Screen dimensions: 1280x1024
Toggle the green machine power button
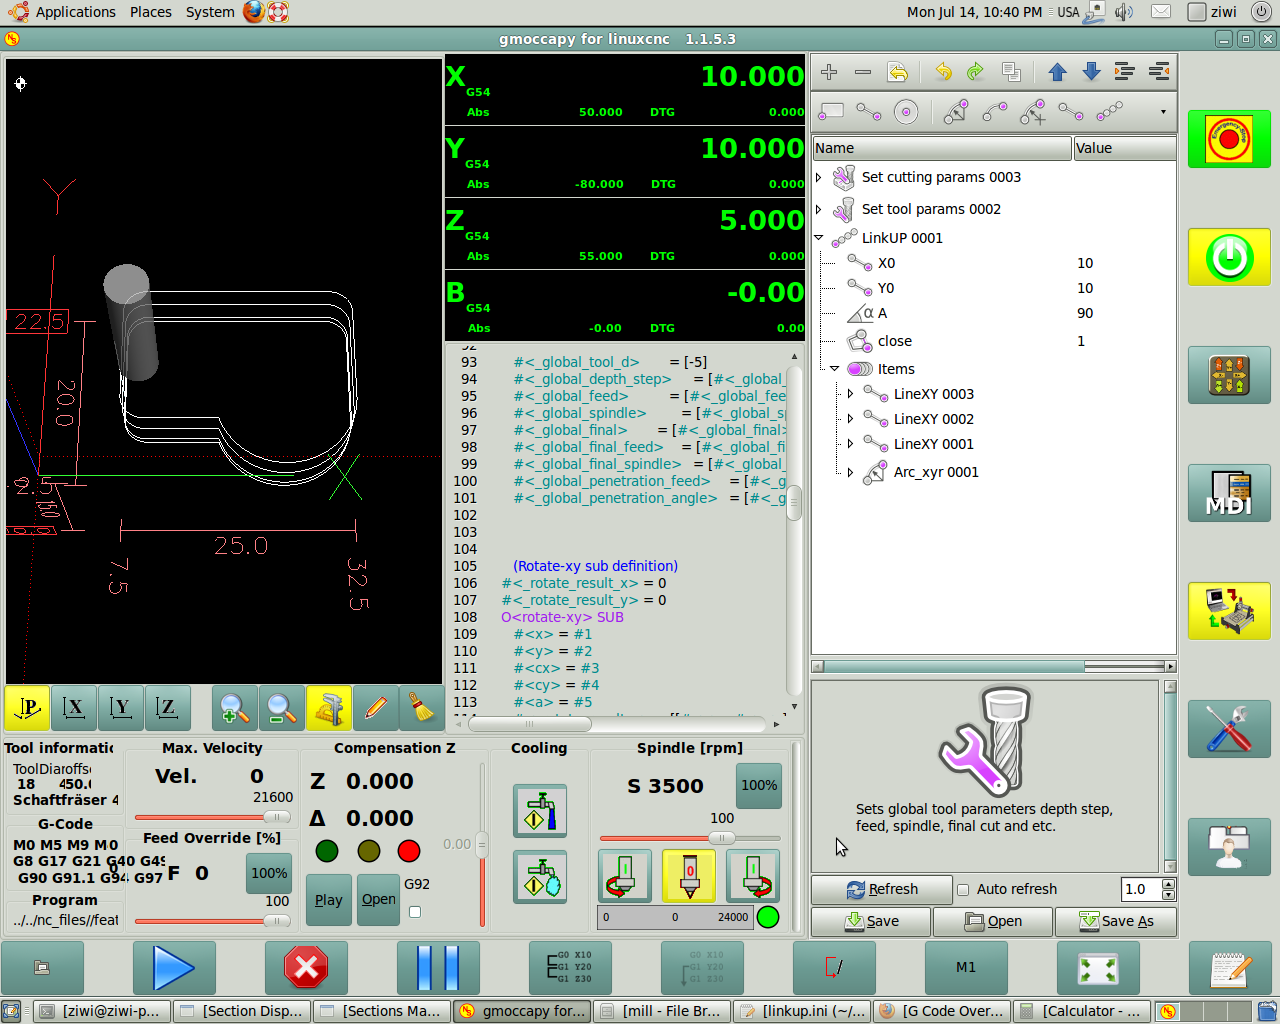(x=1229, y=257)
